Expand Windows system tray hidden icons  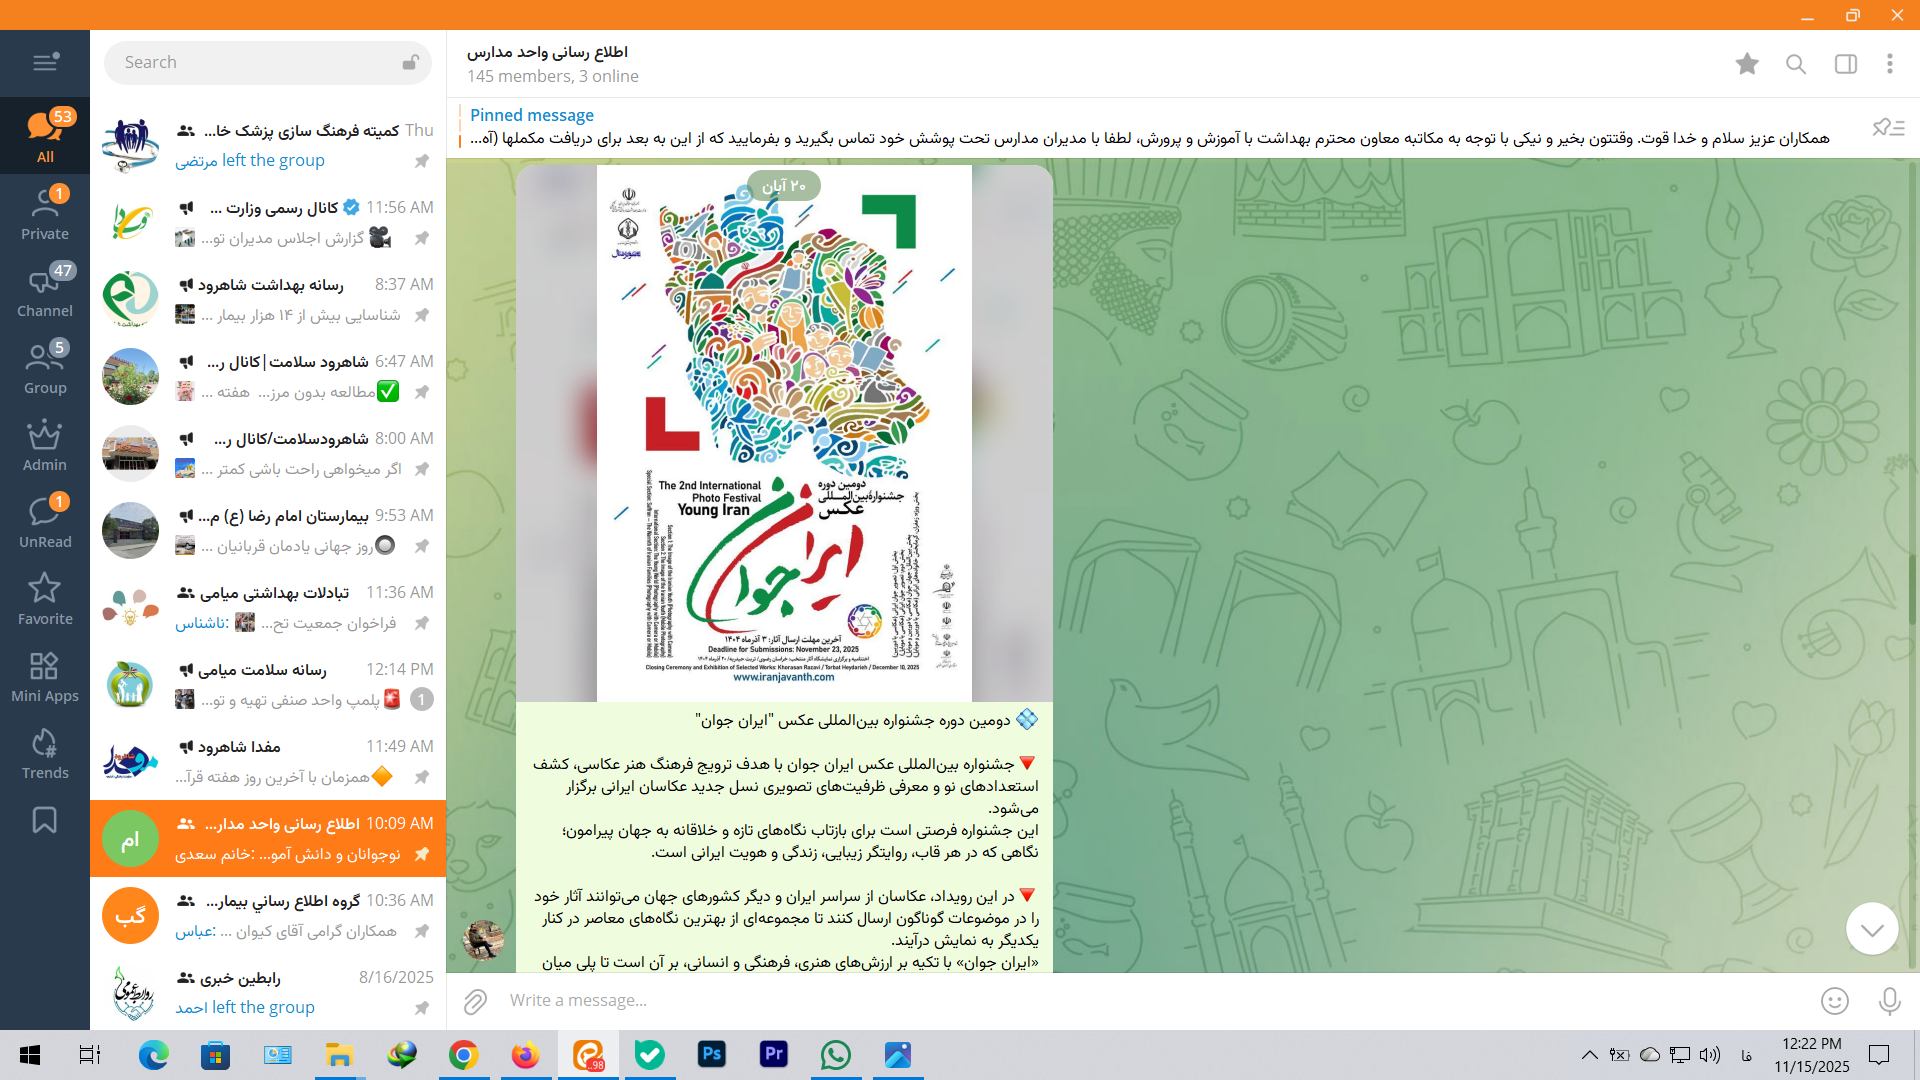click(x=1589, y=1055)
